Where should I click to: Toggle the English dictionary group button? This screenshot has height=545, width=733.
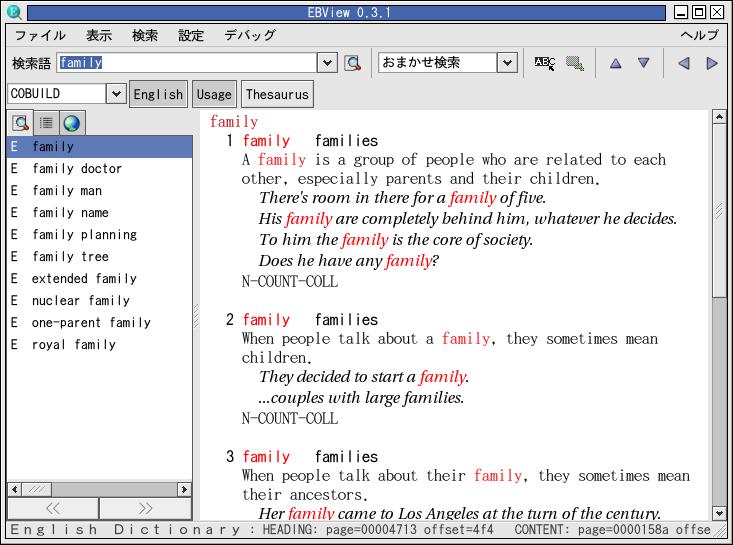(158, 94)
